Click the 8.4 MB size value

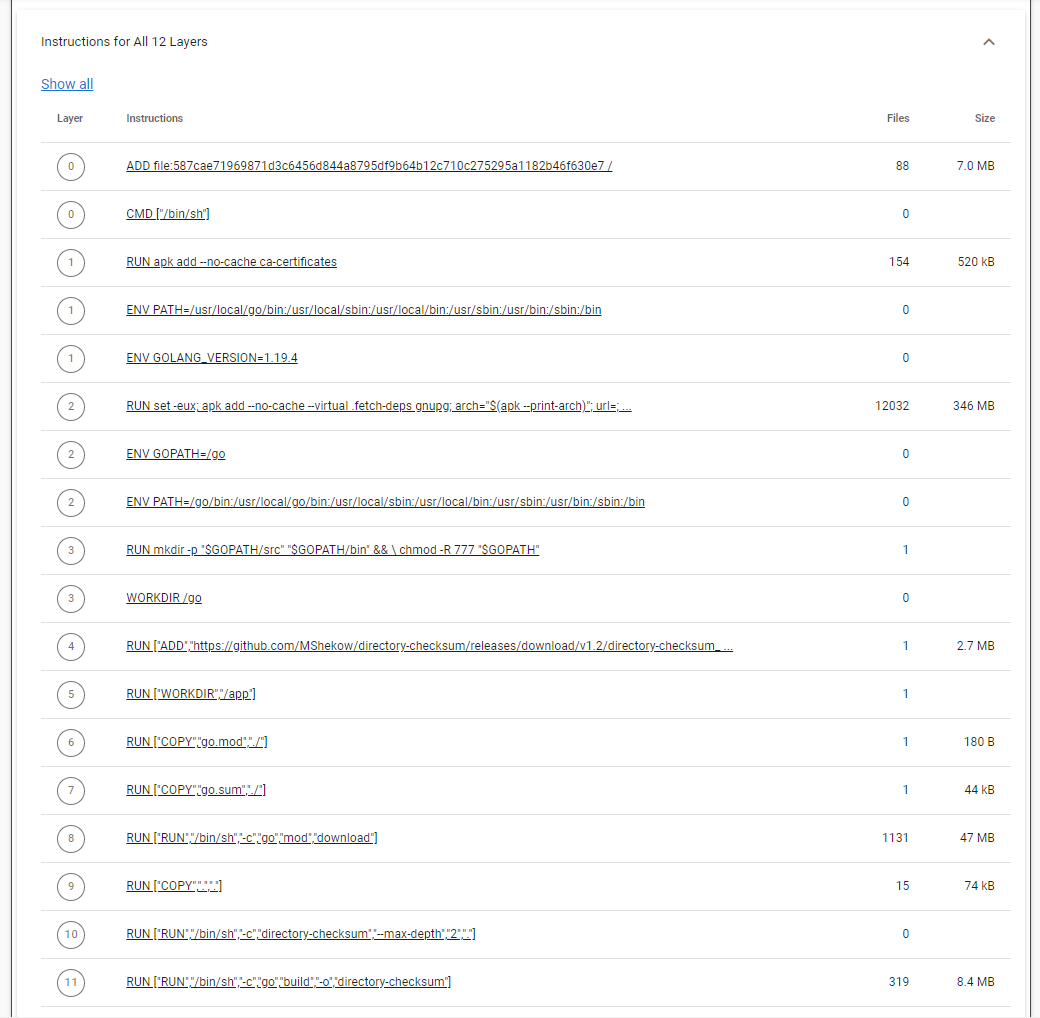[x=975, y=982]
